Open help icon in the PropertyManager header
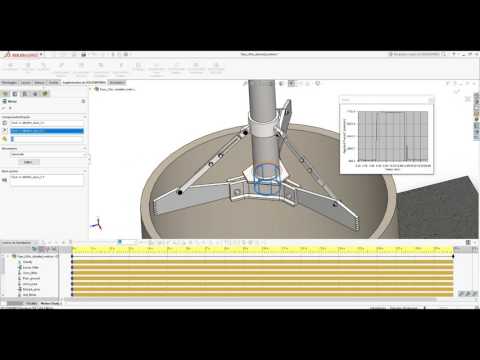480x360 pixels. (x=83, y=101)
